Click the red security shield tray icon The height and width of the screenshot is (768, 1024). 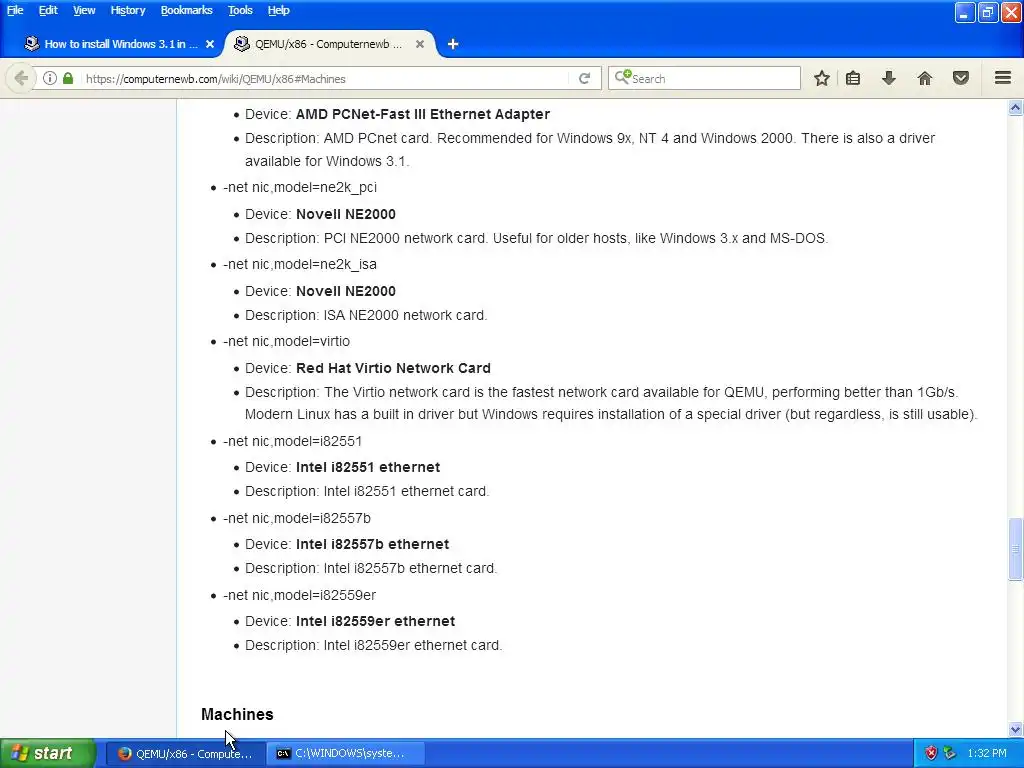click(931, 753)
